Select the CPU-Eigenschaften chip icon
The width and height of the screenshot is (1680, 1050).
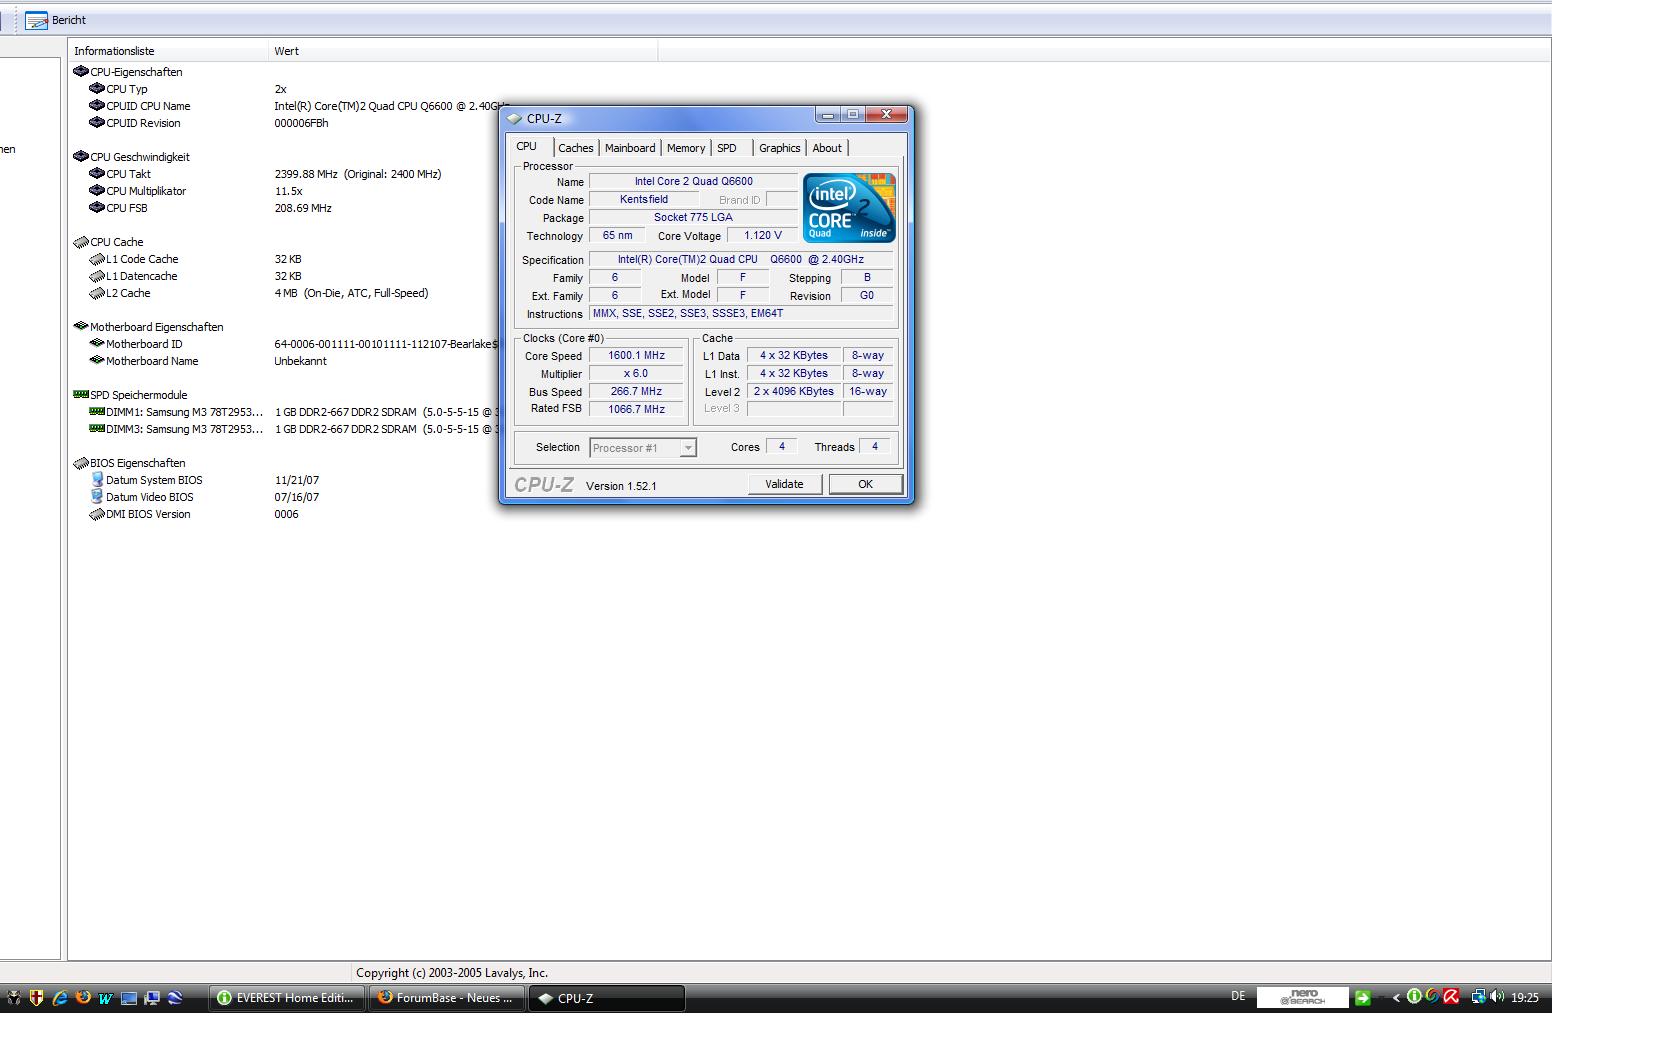click(x=81, y=72)
